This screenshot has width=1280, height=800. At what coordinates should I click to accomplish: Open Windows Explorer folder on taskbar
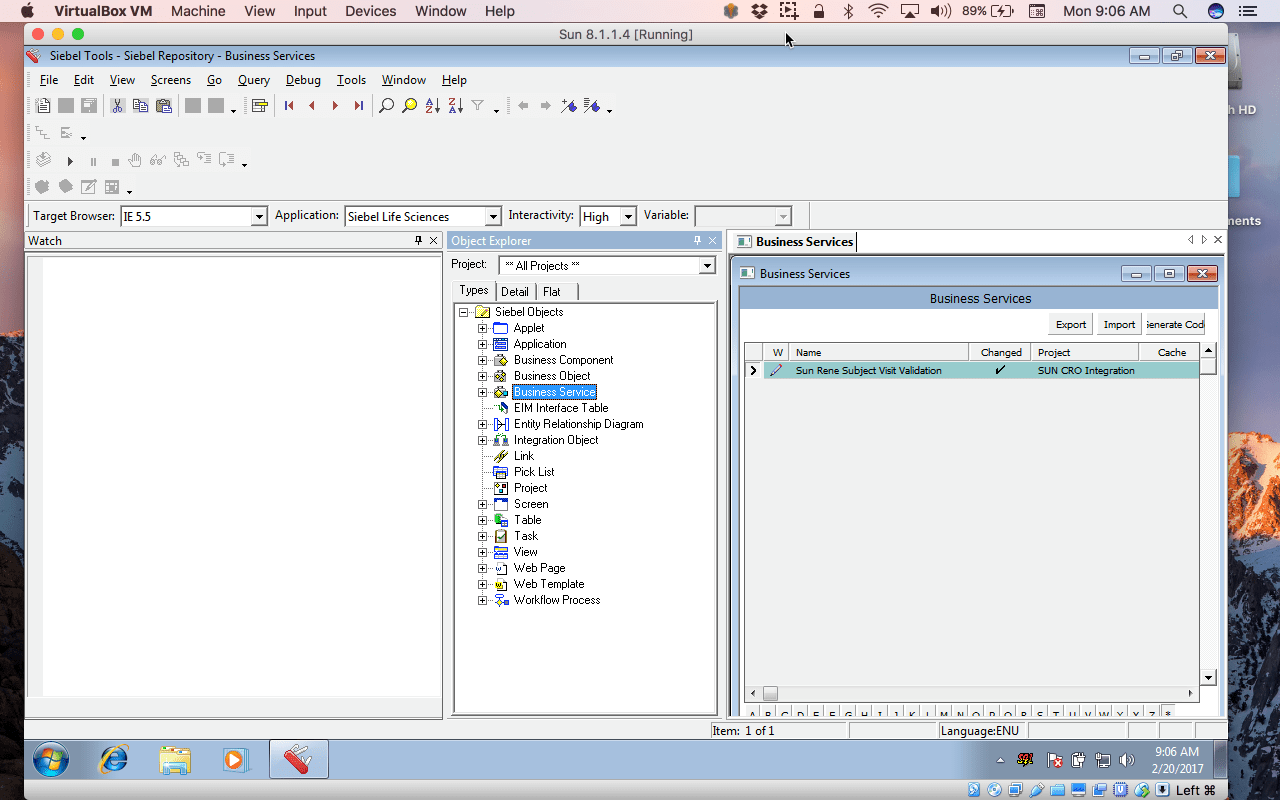[174, 760]
